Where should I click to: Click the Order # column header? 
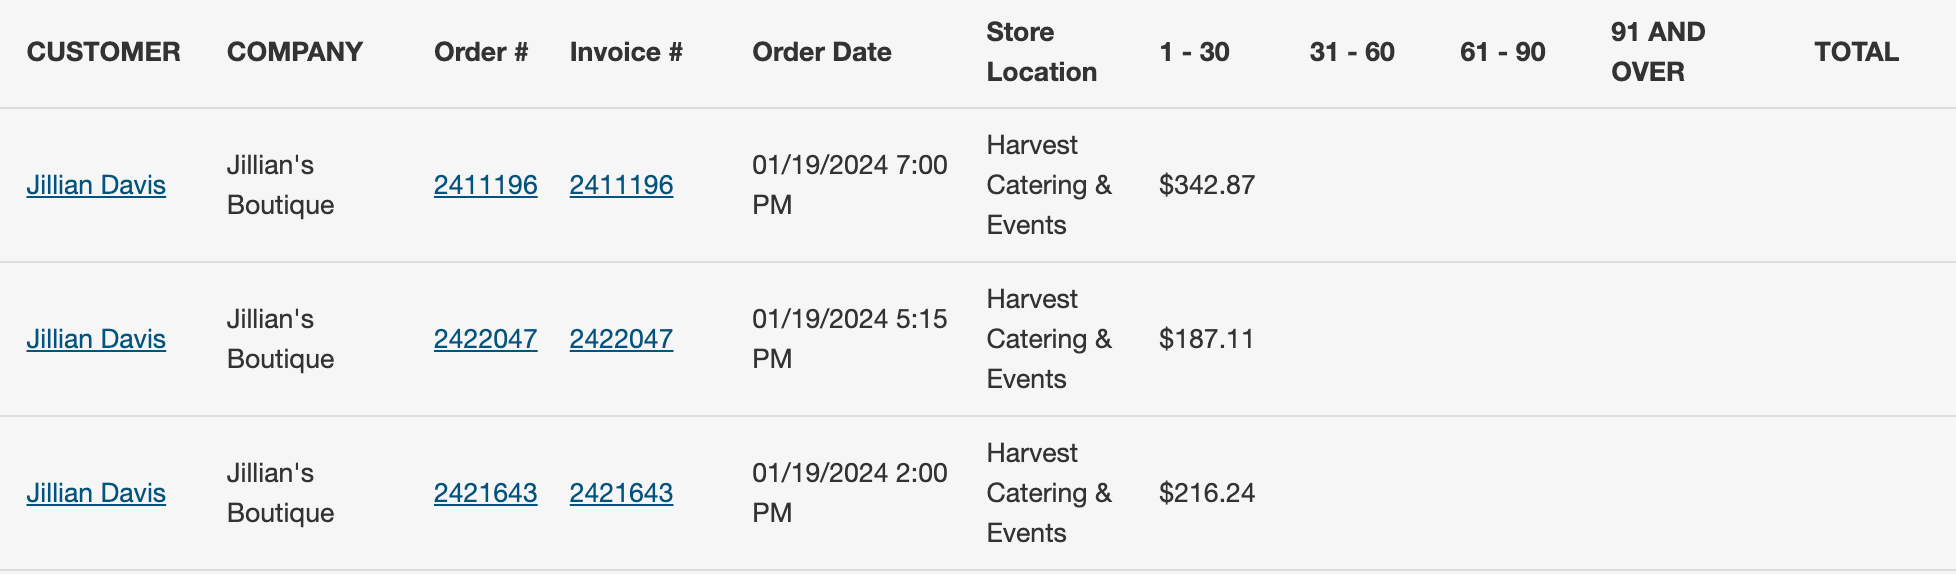481,52
